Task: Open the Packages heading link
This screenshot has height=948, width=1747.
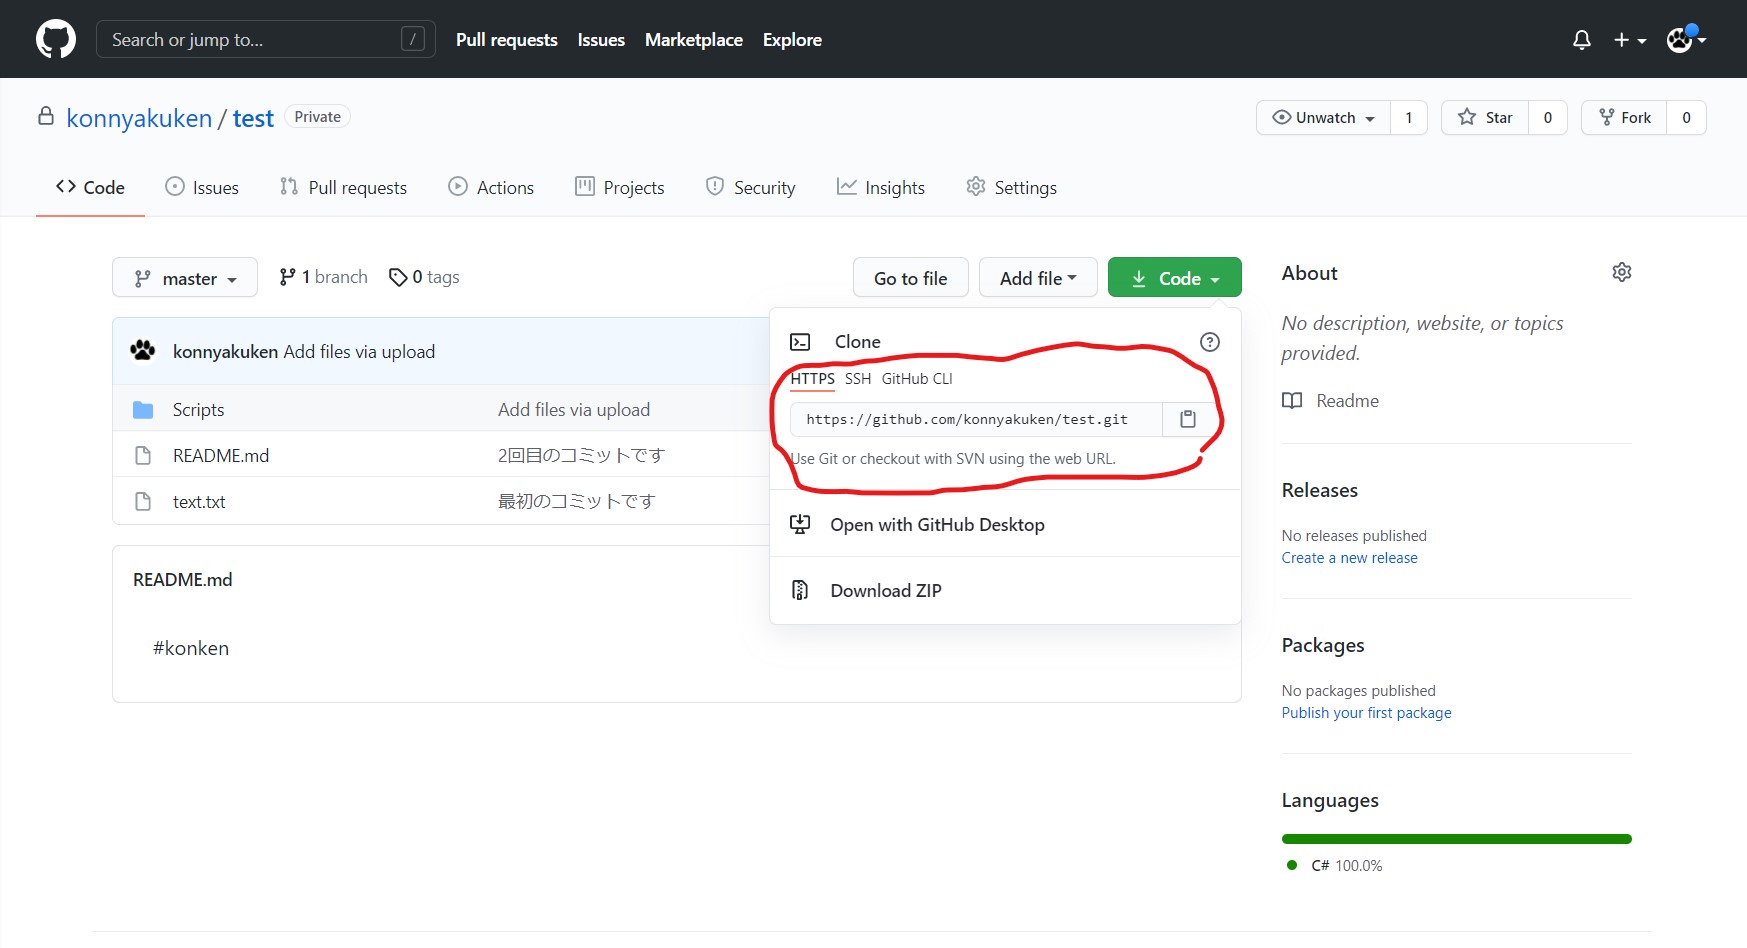Action: 1323,645
